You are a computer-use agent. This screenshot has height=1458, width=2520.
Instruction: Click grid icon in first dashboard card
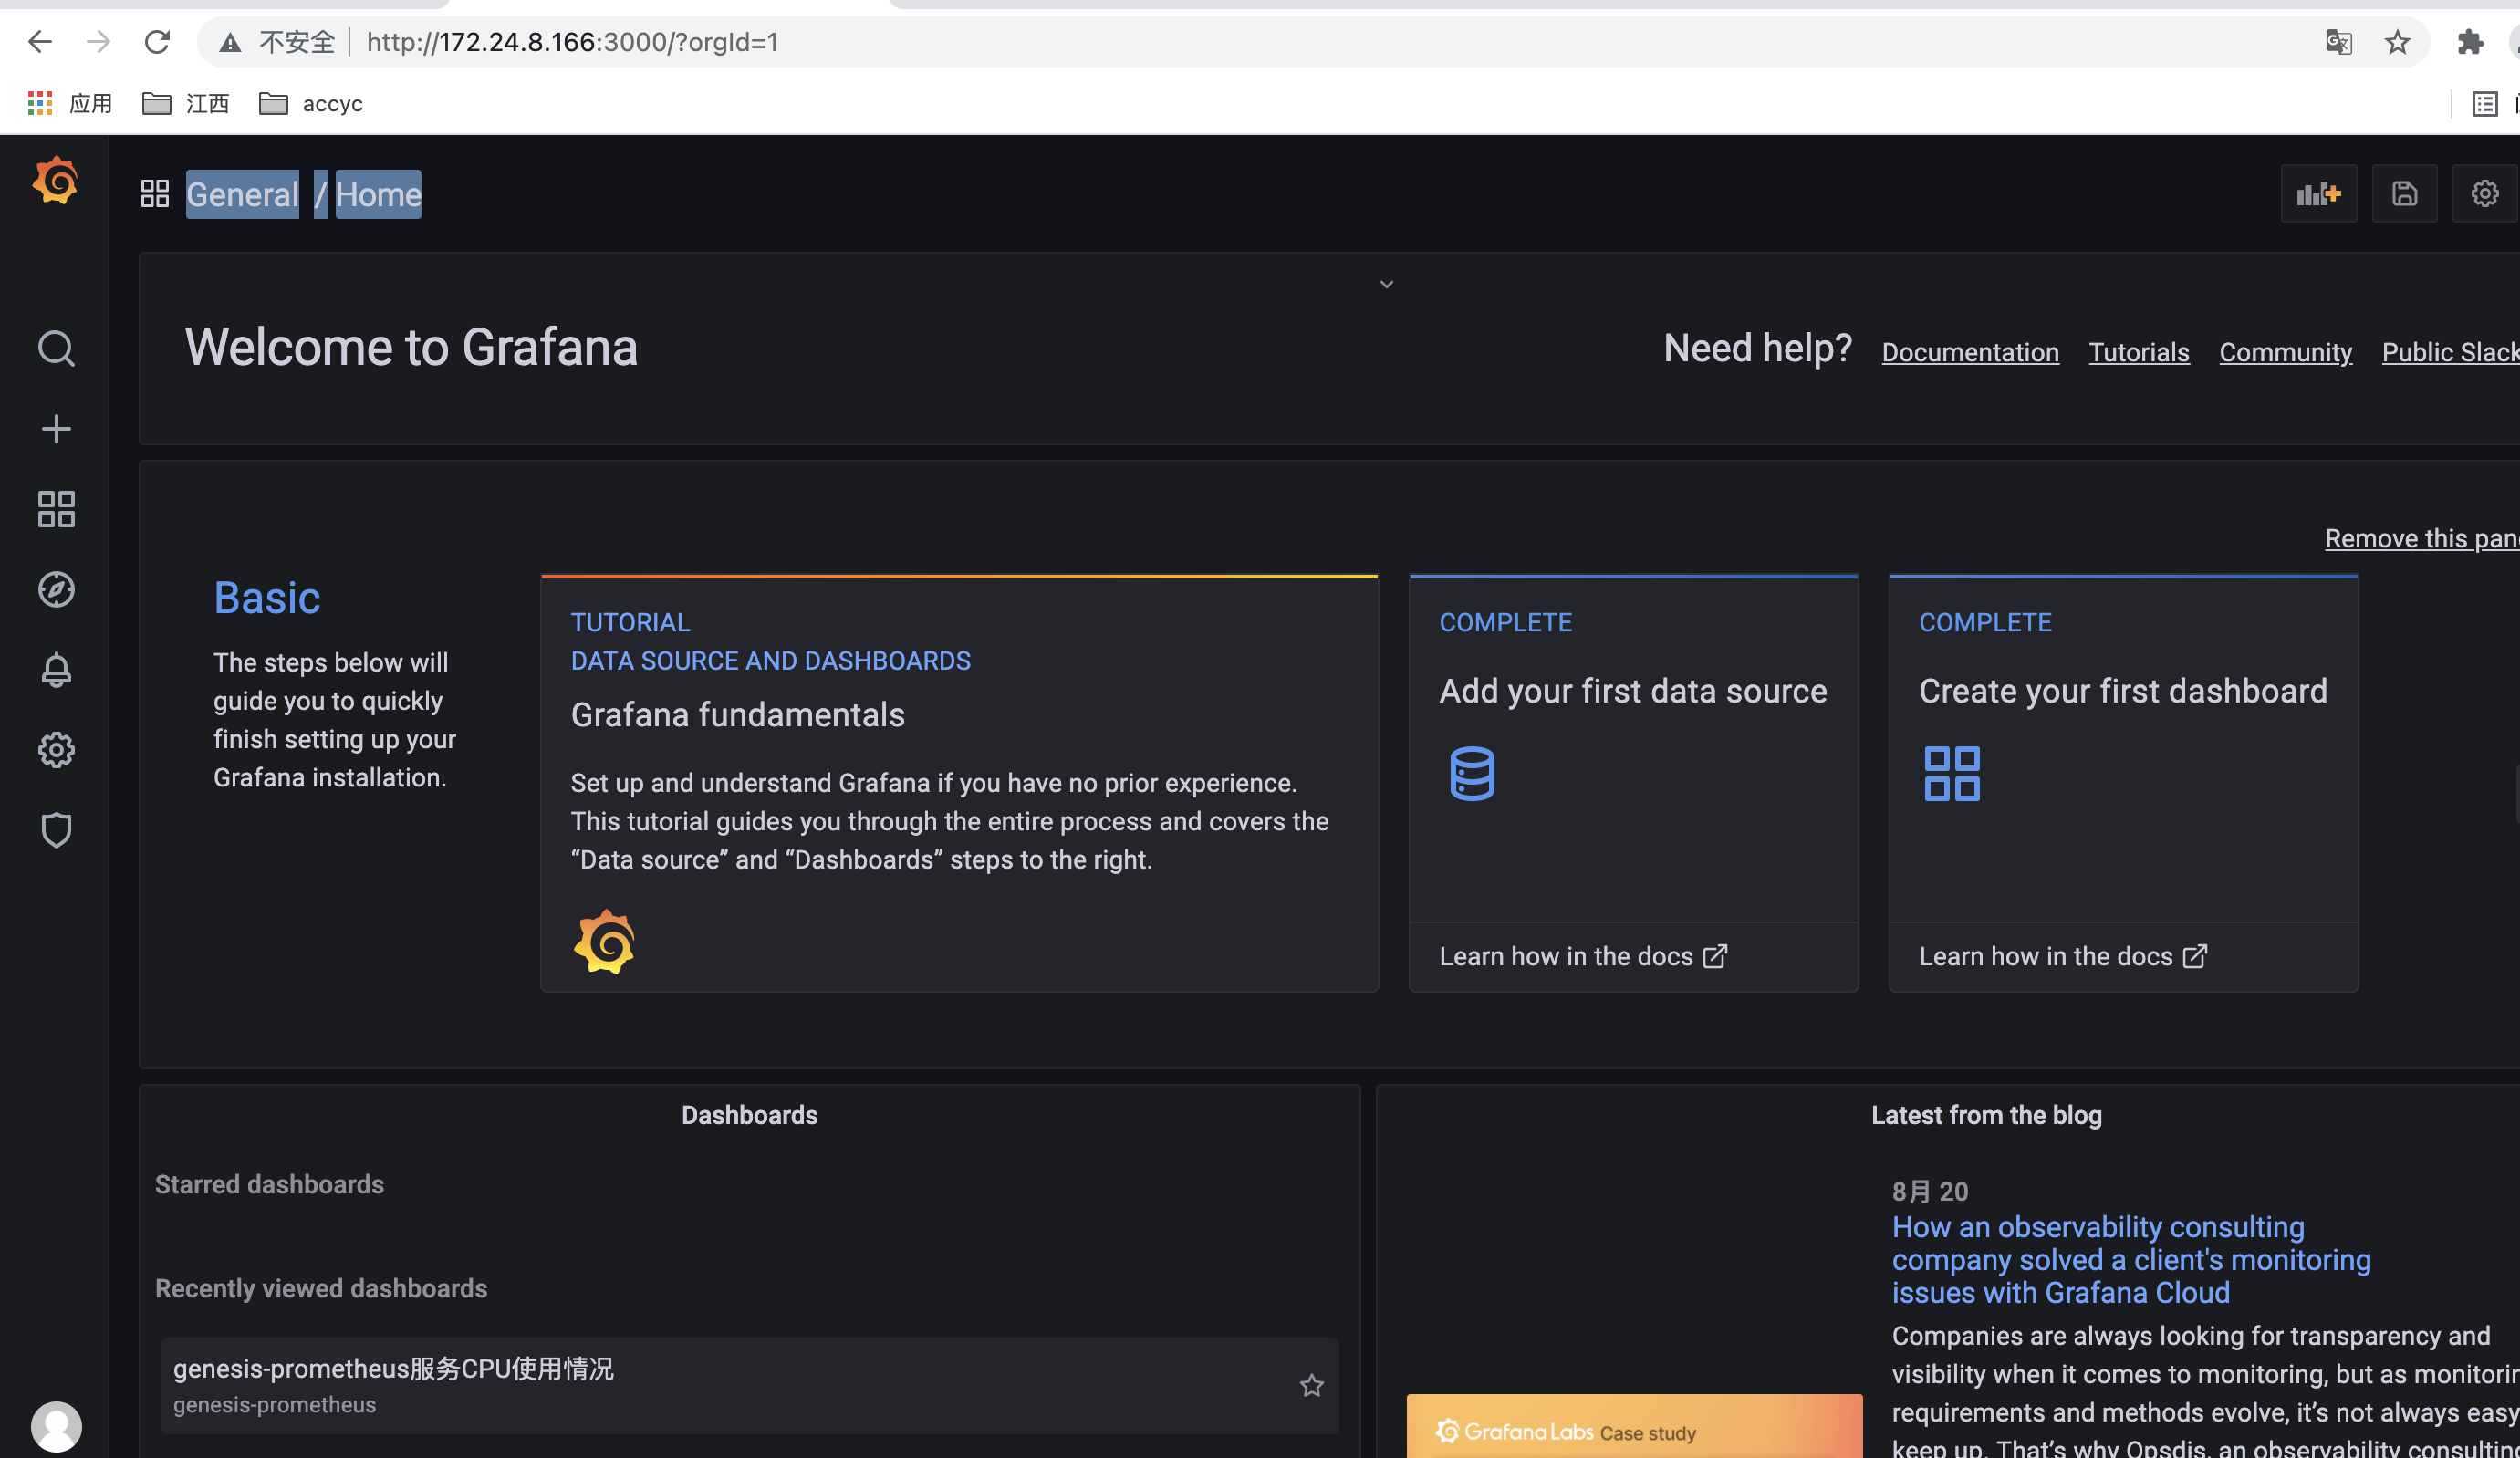[x=1951, y=773]
